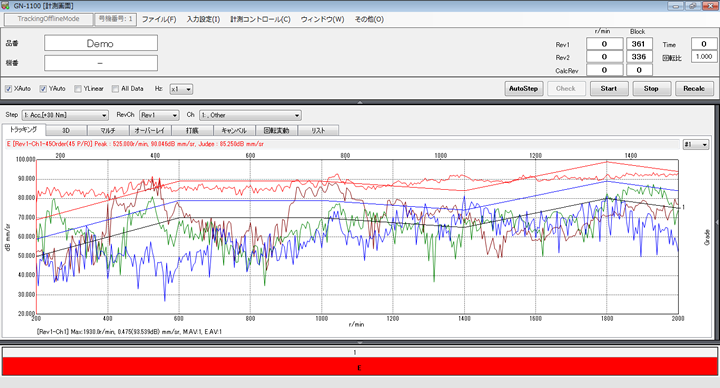
Task: Check the All Data option
Action: pos(115,89)
